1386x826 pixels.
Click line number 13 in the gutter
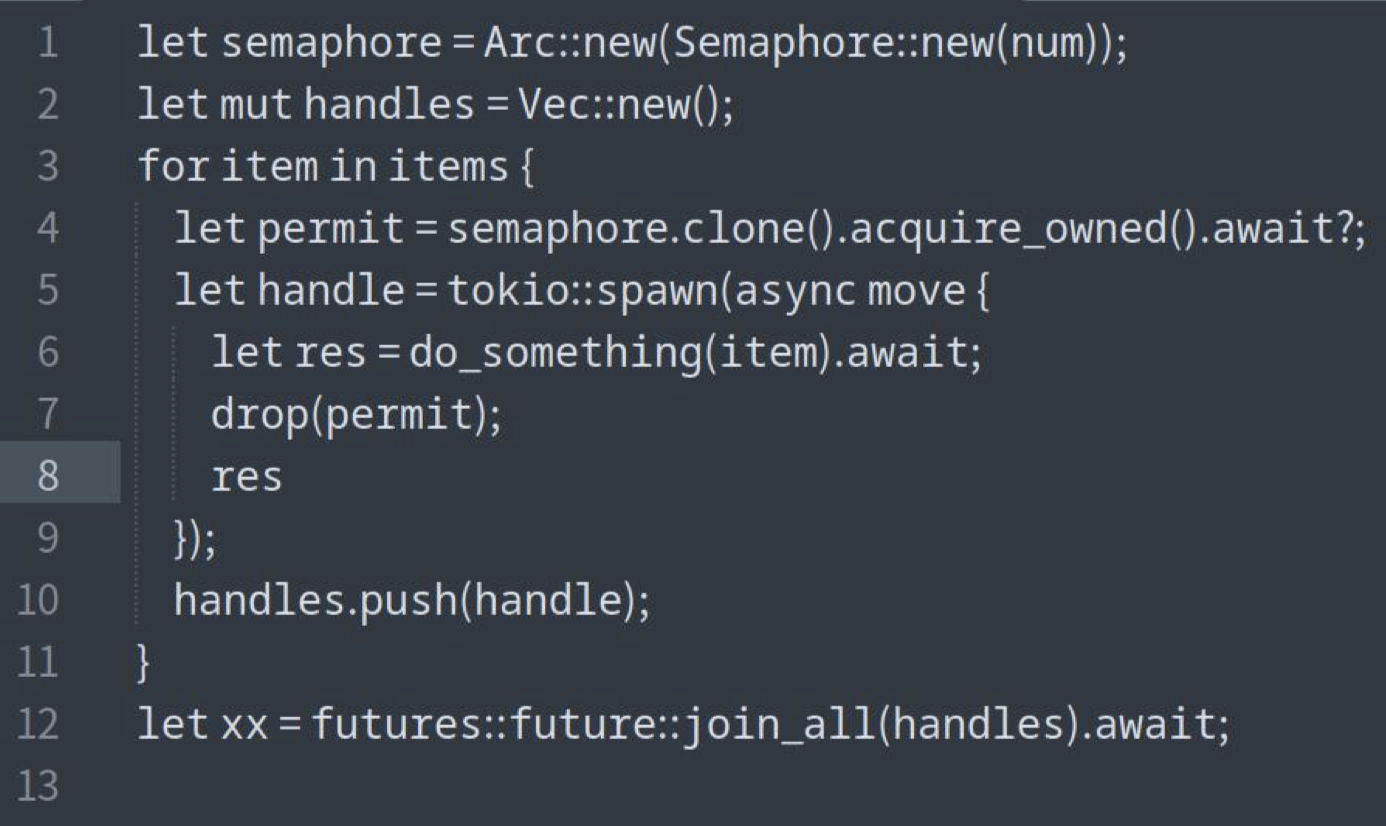39,787
